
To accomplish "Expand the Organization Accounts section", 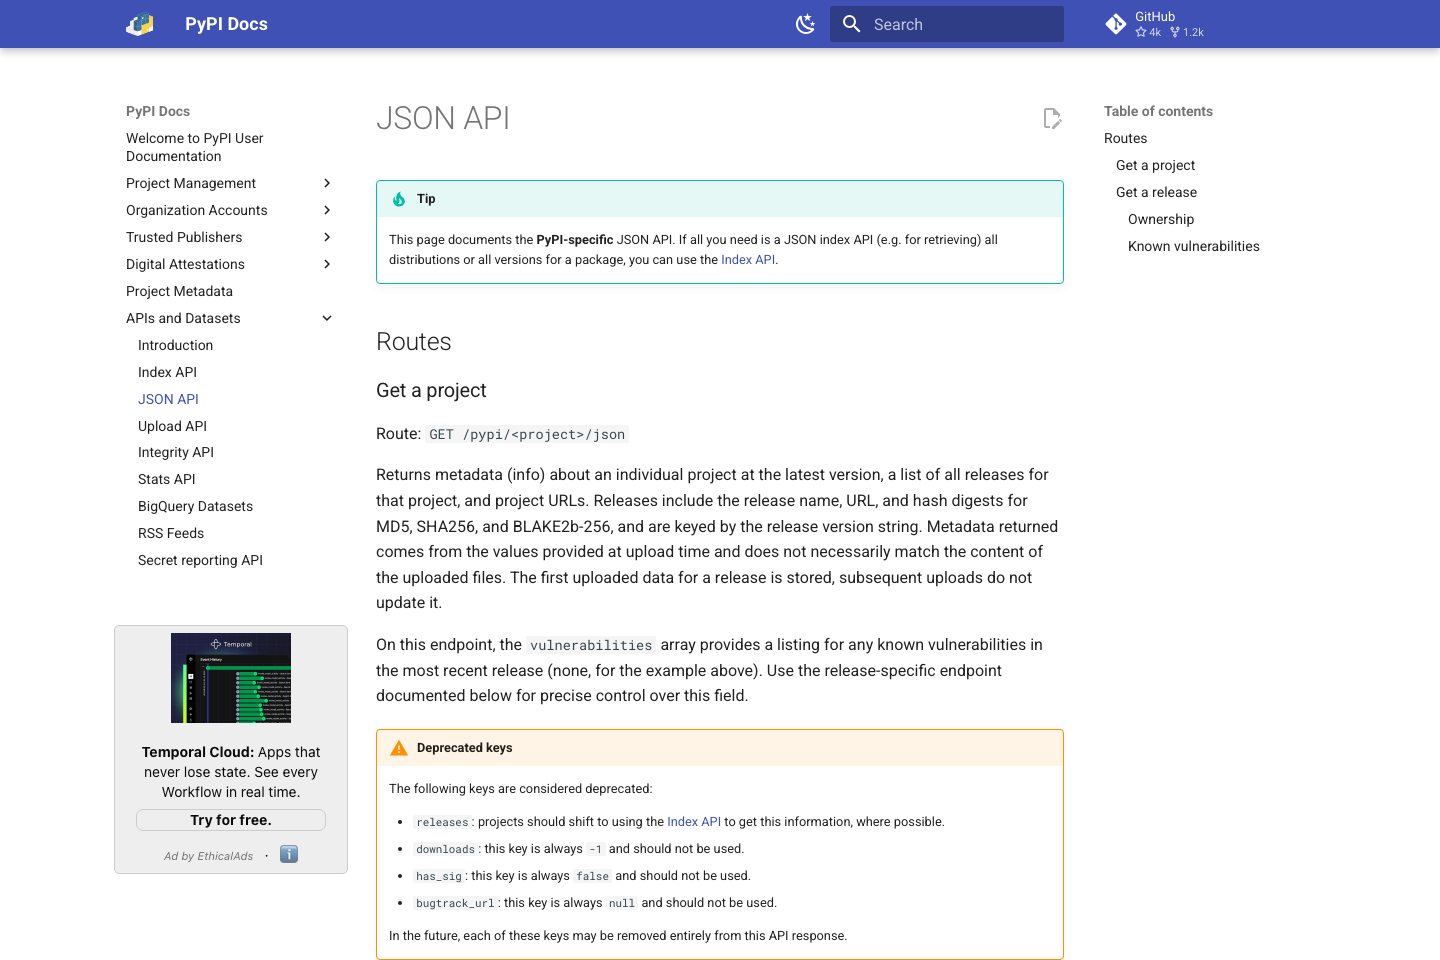I will (327, 210).
